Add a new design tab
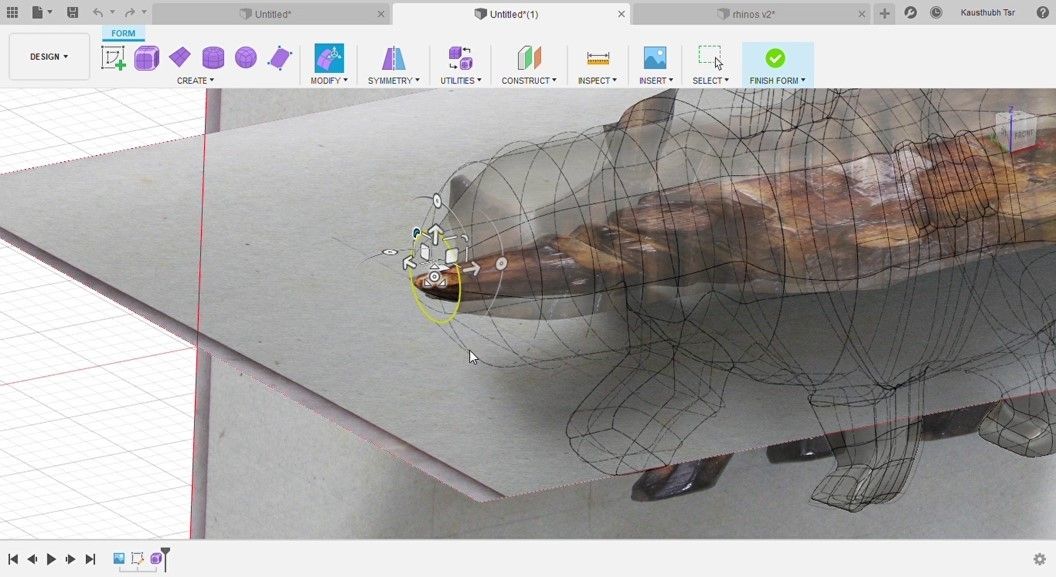The image size is (1056, 577). (884, 13)
